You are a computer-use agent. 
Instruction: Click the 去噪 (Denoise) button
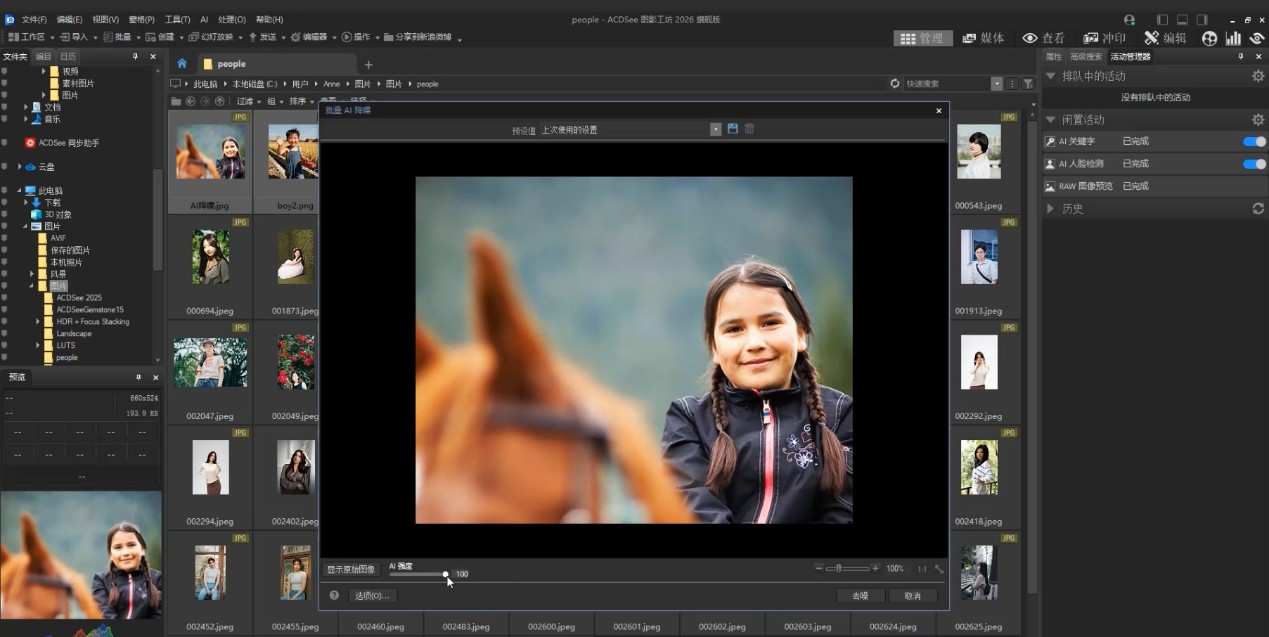pyautogui.click(x=860, y=595)
